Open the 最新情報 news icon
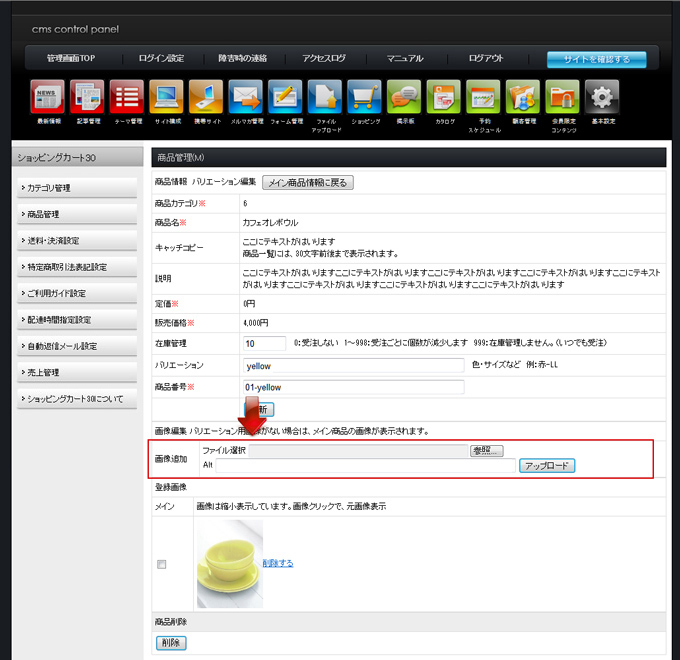The height and width of the screenshot is (660, 680). tap(48, 97)
